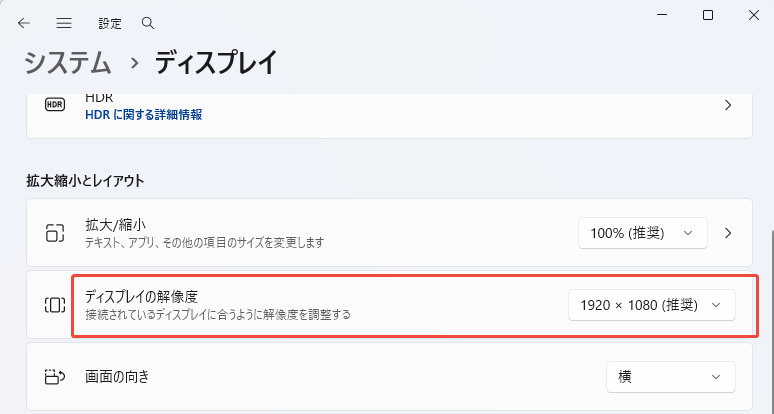The width and height of the screenshot is (774, 414).
Task: Go to システム in the breadcrumb
Action: [68, 63]
